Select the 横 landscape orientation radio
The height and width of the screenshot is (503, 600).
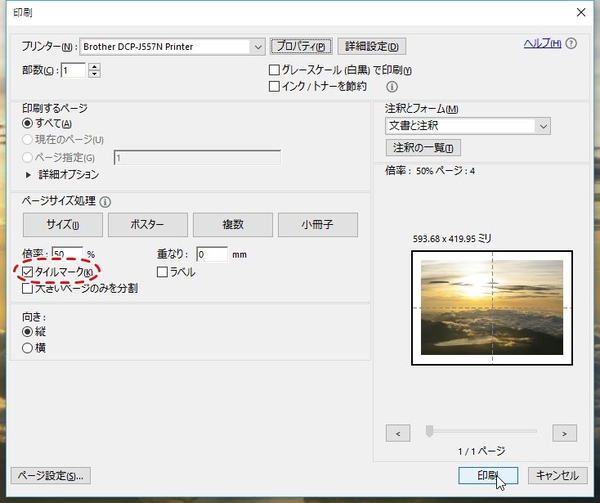27,348
